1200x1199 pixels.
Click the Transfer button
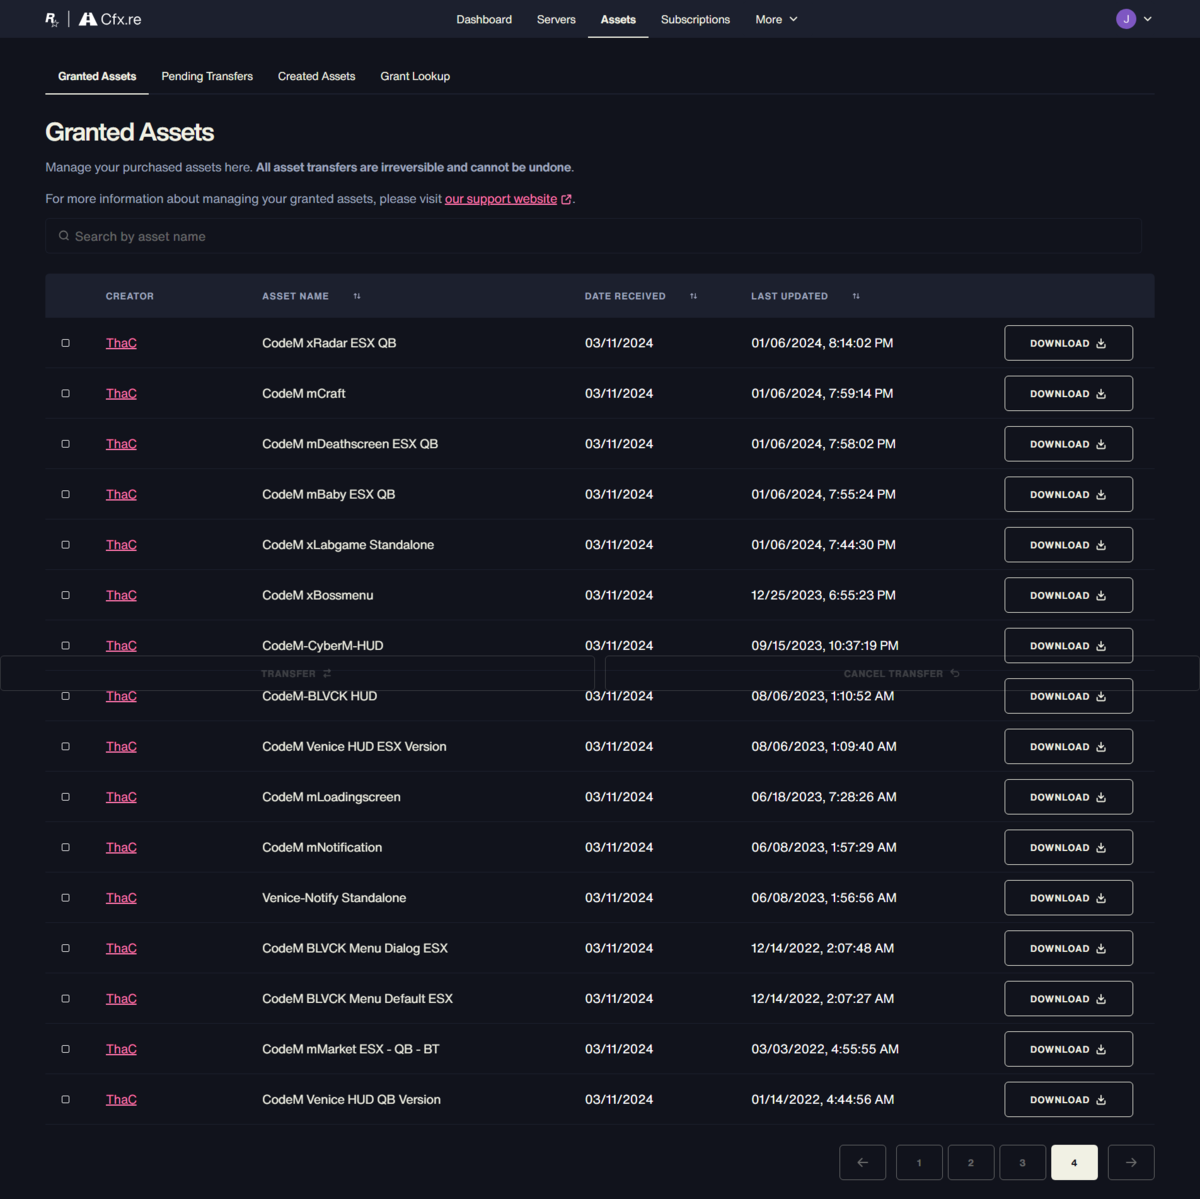[x=297, y=673]
